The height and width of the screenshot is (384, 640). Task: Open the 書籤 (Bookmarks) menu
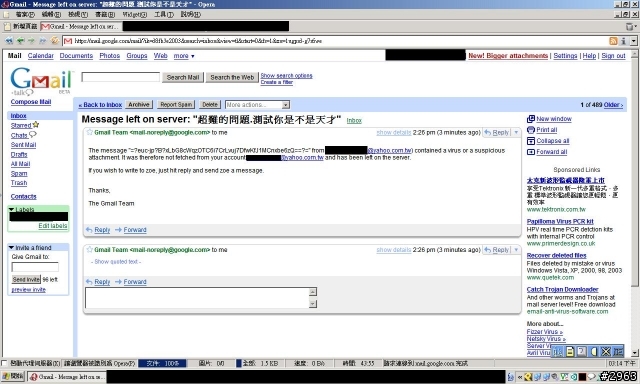[x=105, y=14]
